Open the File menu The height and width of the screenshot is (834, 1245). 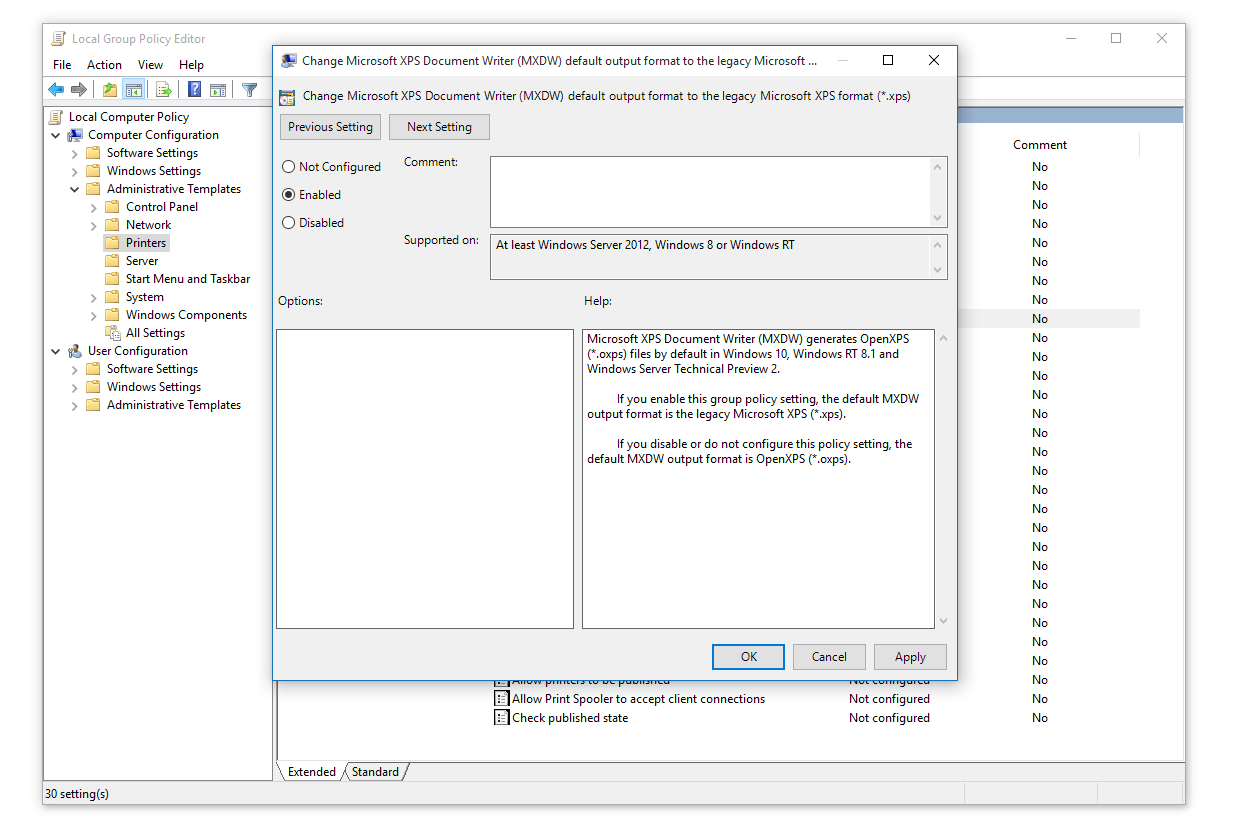(x=62, y=65)
